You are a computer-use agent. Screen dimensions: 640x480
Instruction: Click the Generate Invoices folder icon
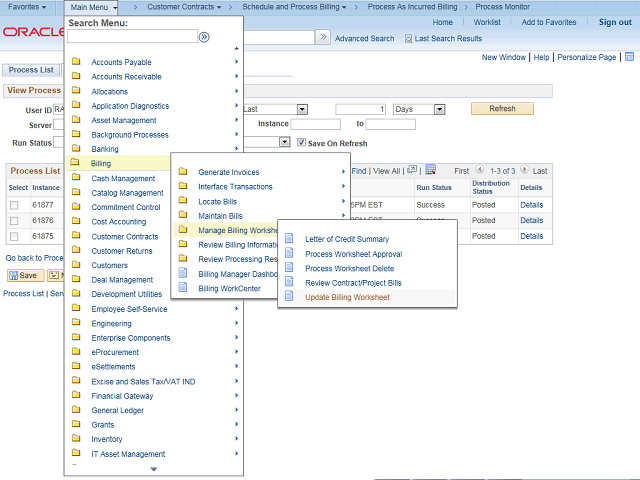point(183,172)
